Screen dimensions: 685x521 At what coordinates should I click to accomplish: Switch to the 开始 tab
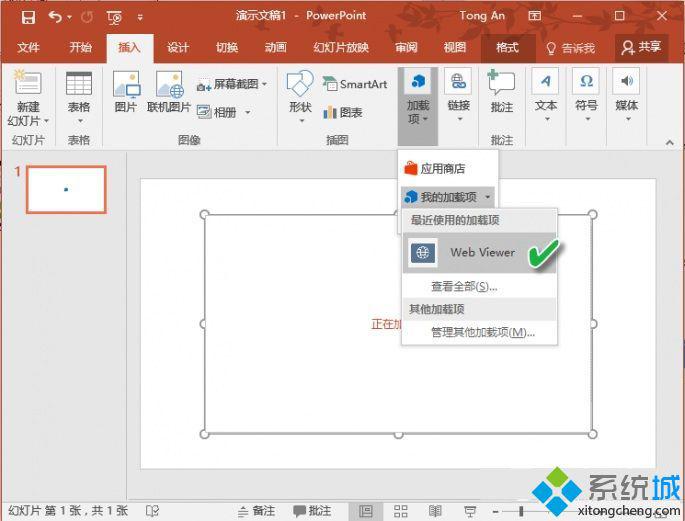[80, 47]
